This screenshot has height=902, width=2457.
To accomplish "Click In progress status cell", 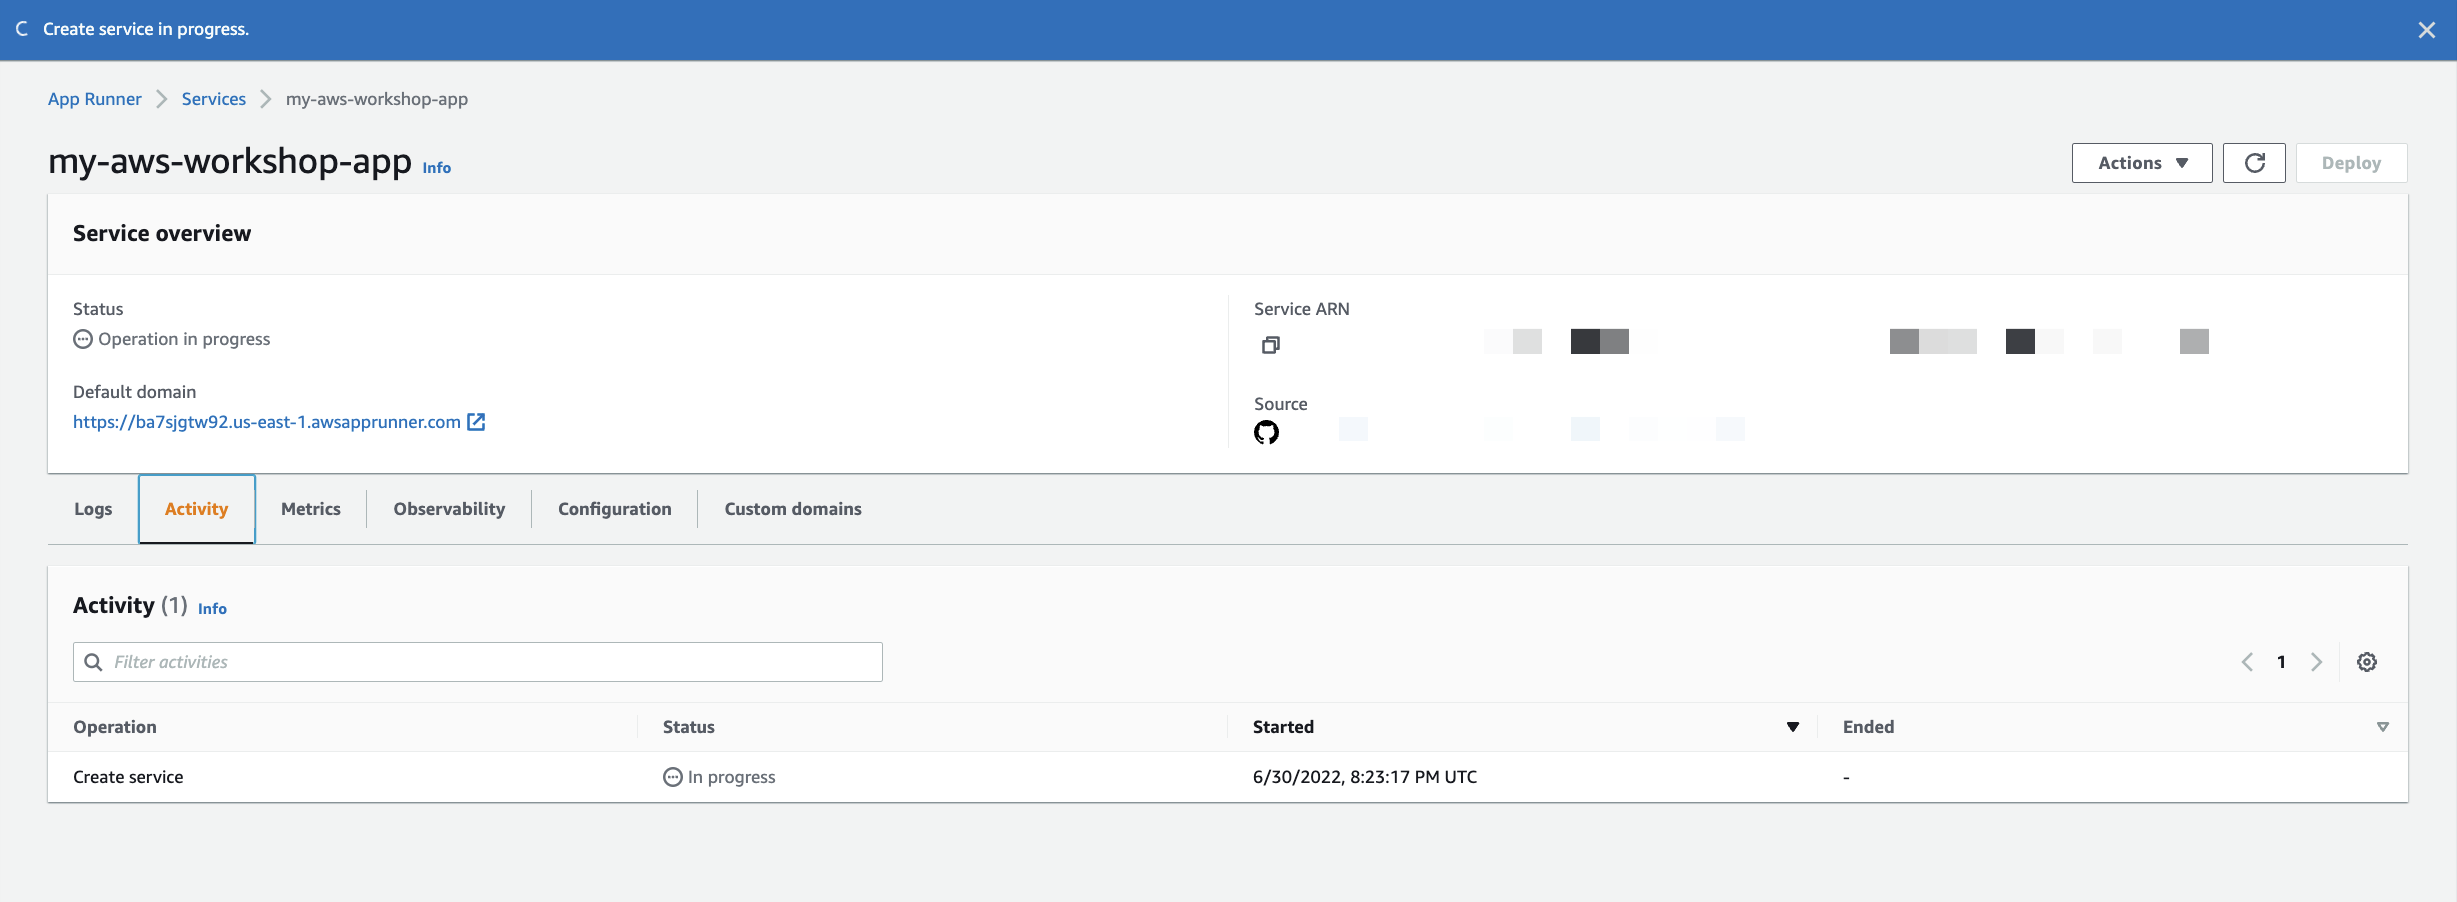I will coord(720,777).
